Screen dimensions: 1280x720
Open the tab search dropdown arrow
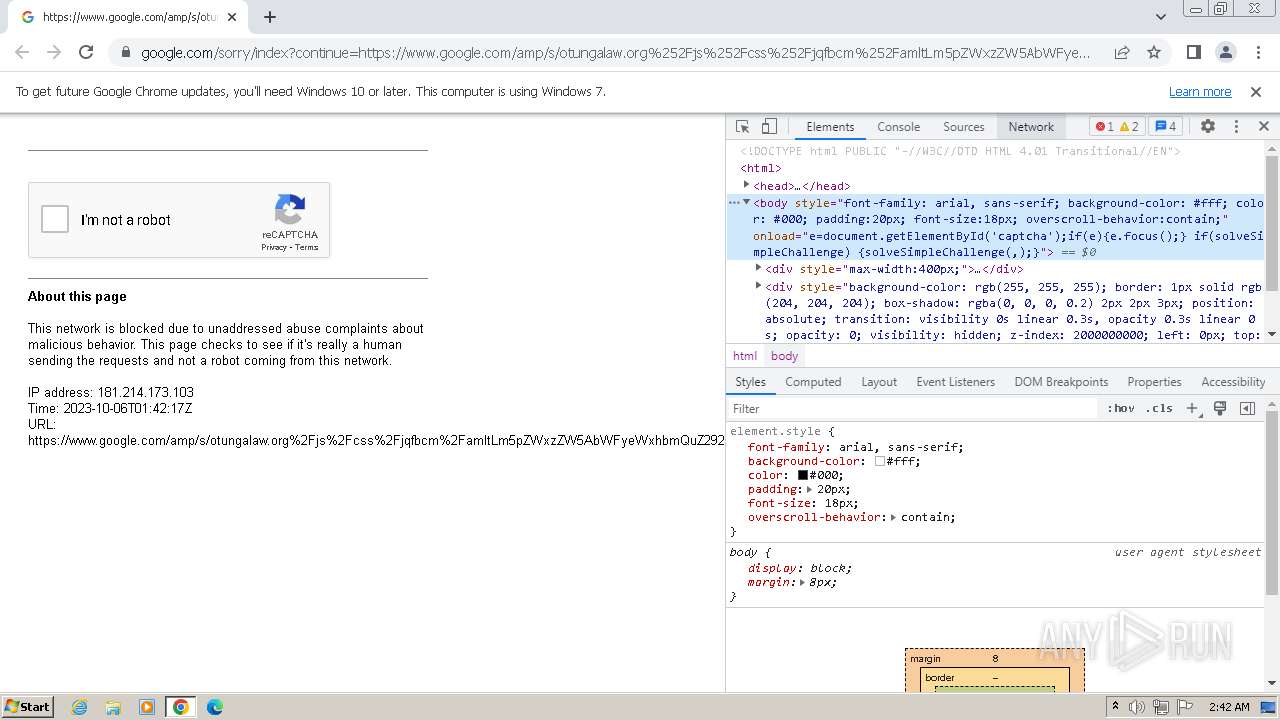coord(1161,17)
